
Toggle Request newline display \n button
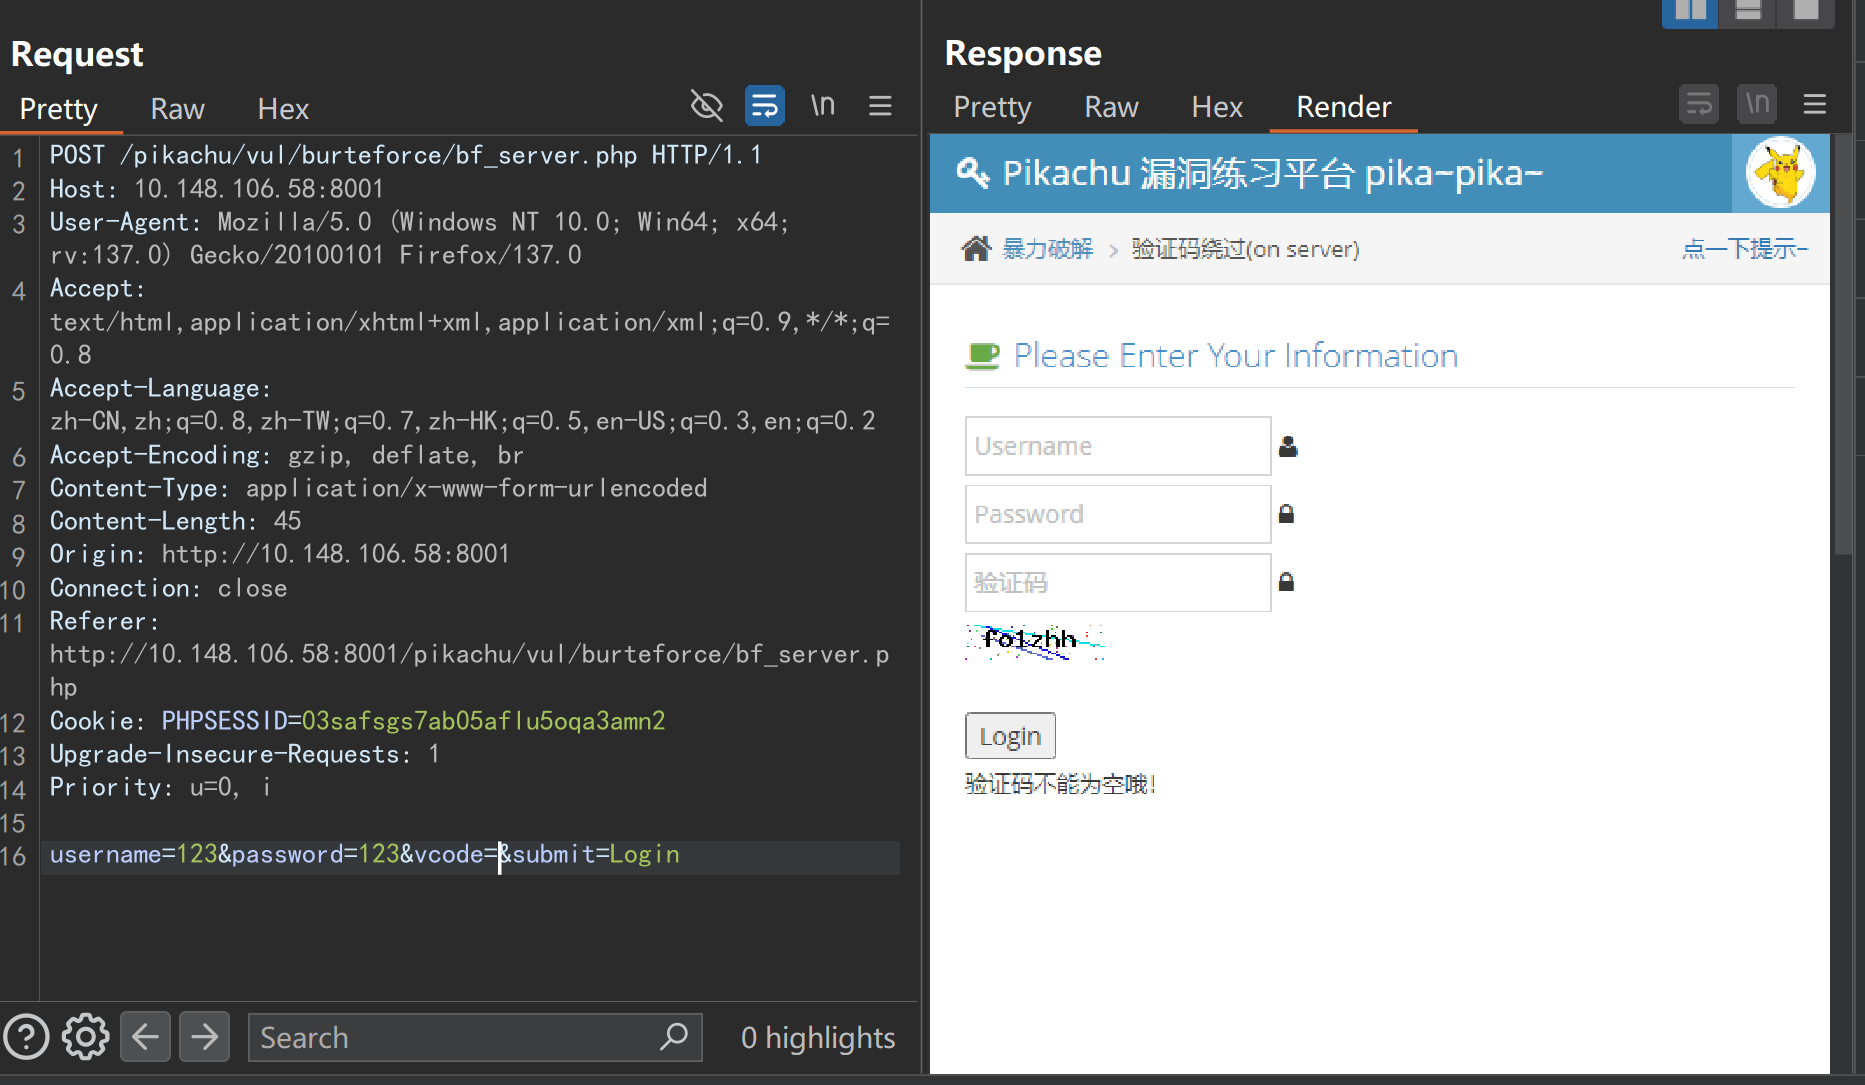click(823, 105)
